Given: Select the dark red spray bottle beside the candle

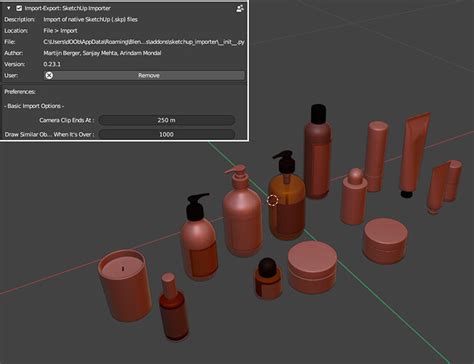Looking at the screenshot, I should point(174,307).
